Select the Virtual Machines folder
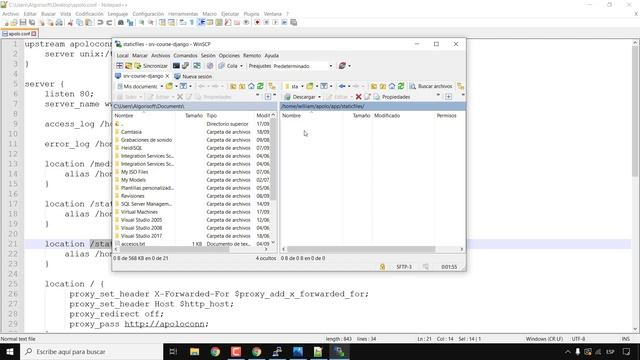Viewport: 640px width, 360px height. (139, 212)
